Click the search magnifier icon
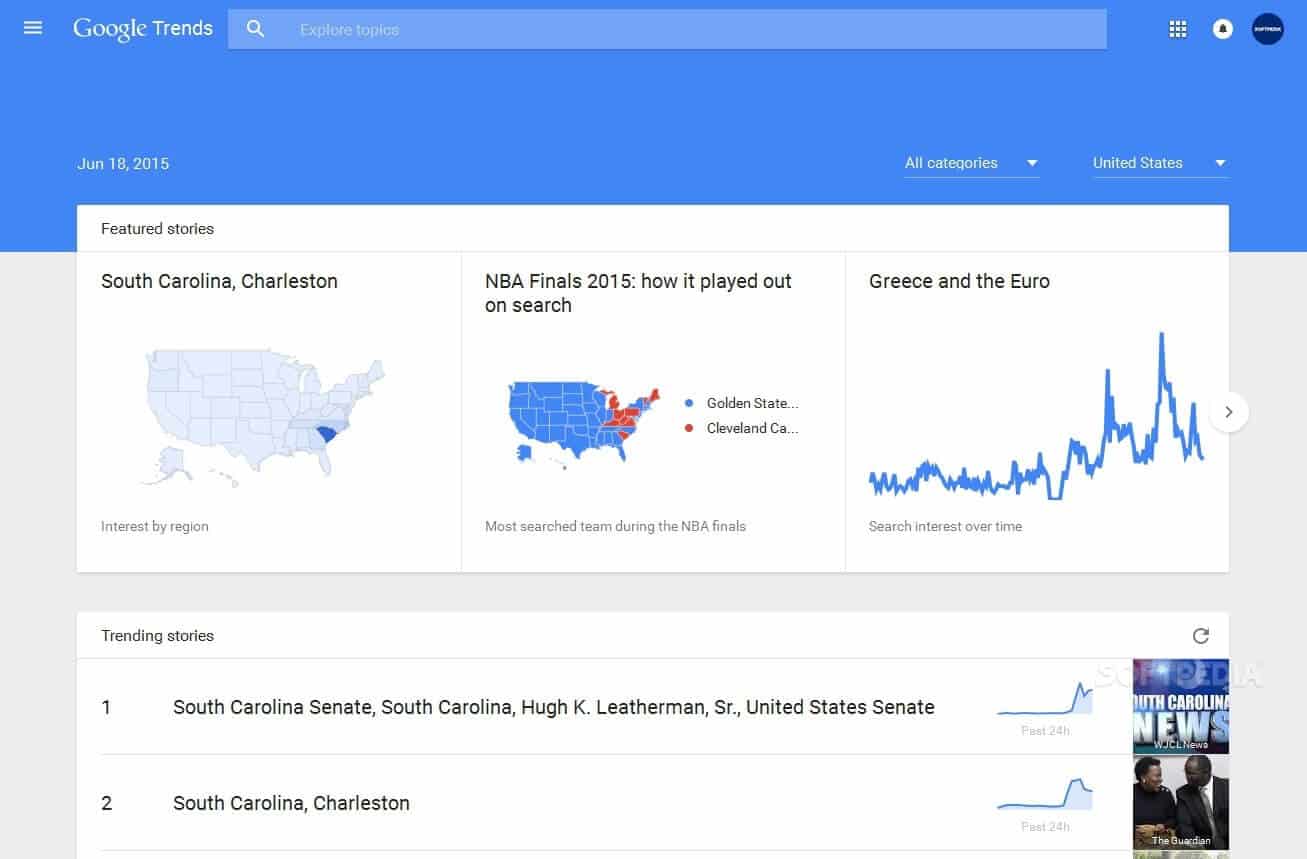The width and height of the screenshot is (1307, 859). (x=256, y=29)
